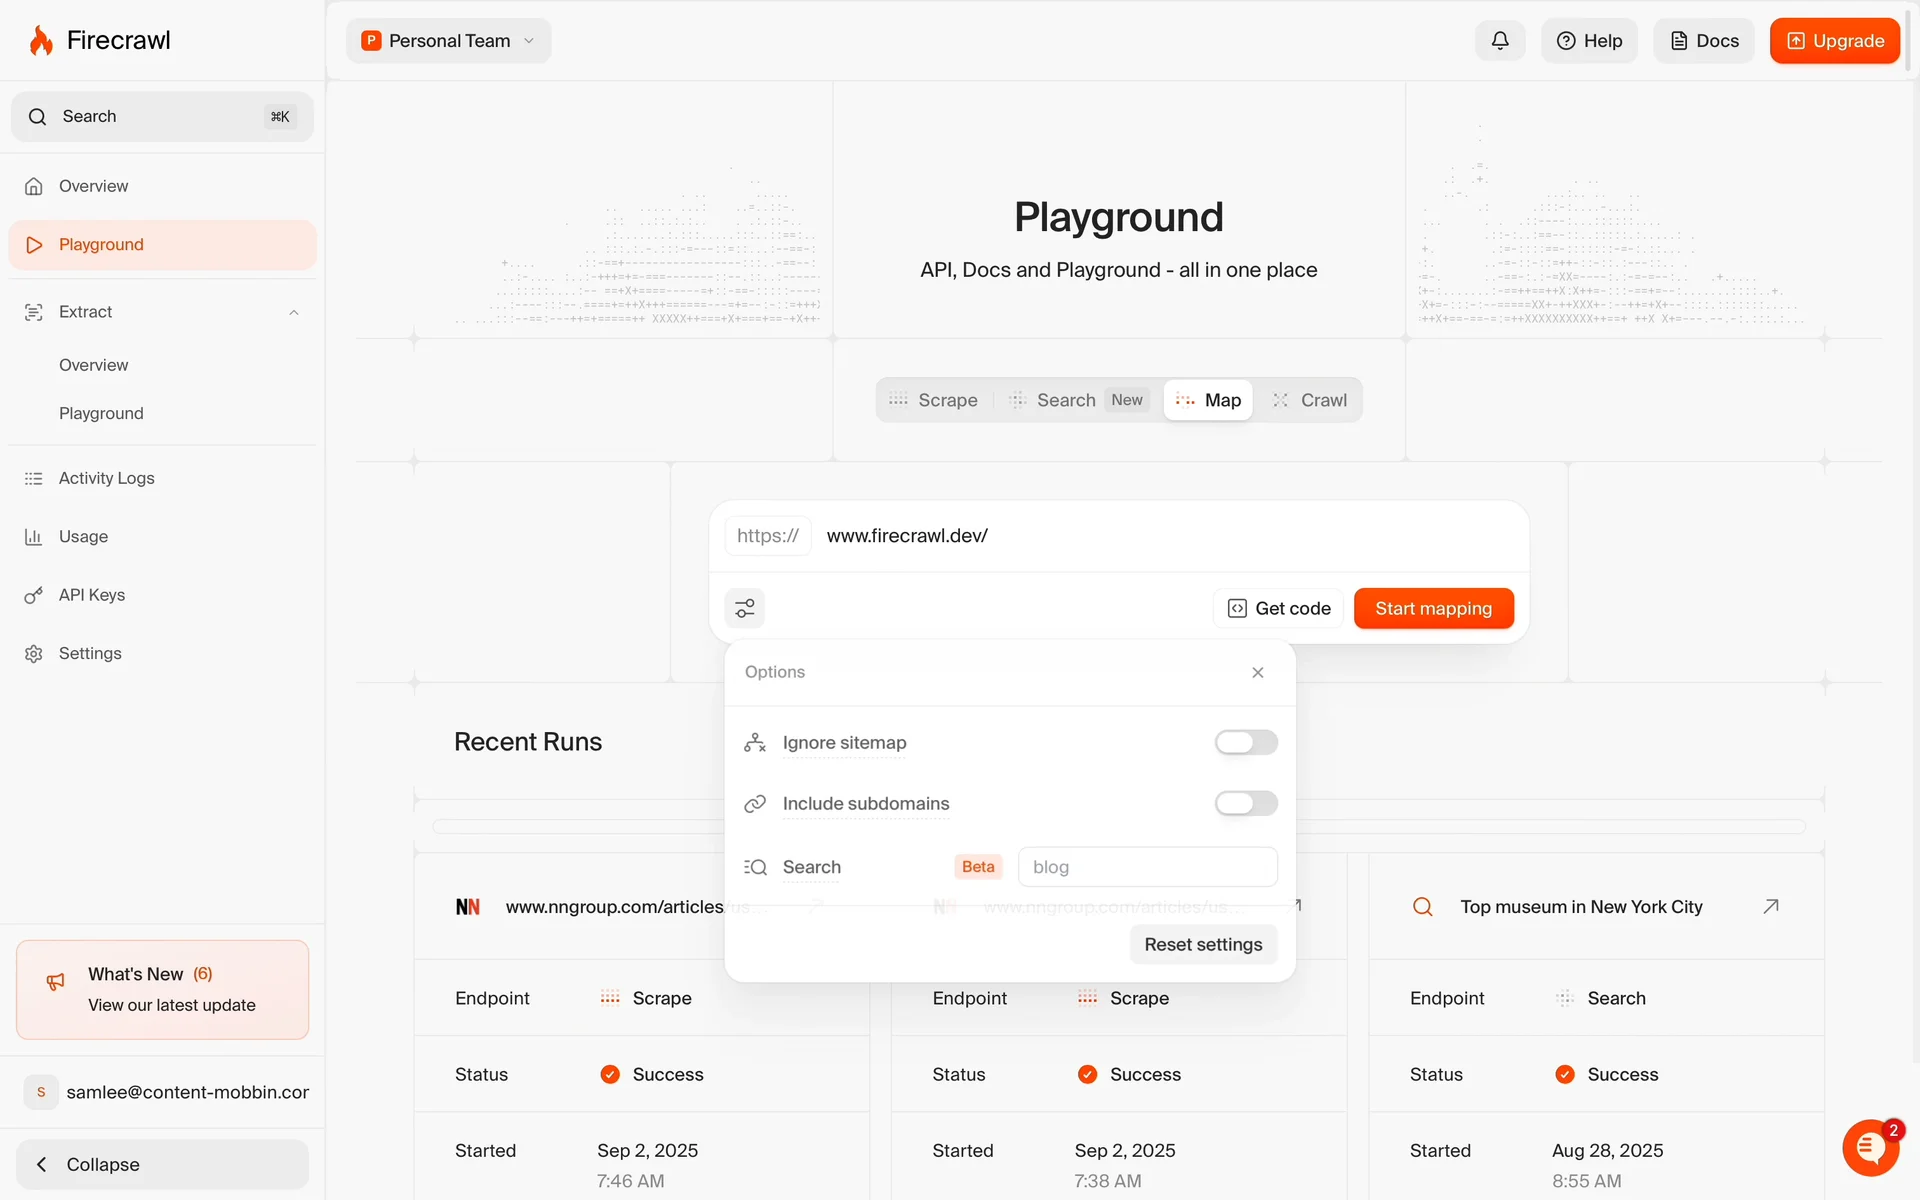Click the Get code button
Image resolution: width=1920 pixels, height=1200 pixels.
pyautogui.click(x=1278, y=608)
